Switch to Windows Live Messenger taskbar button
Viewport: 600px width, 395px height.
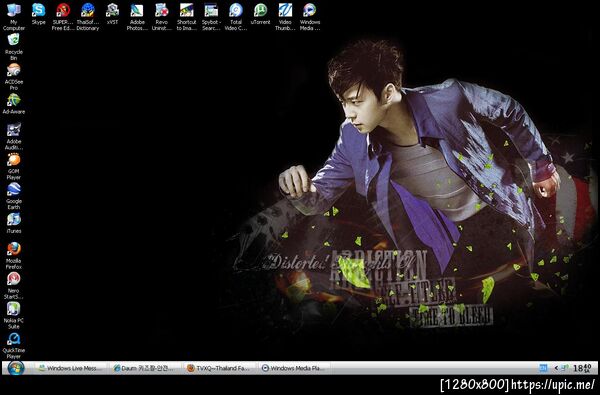(71, 368)
